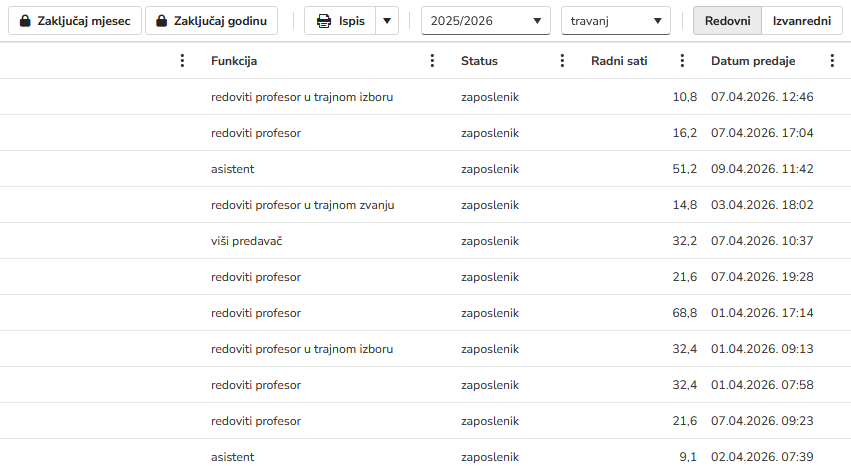Open Status column options menu

[562, 61]
